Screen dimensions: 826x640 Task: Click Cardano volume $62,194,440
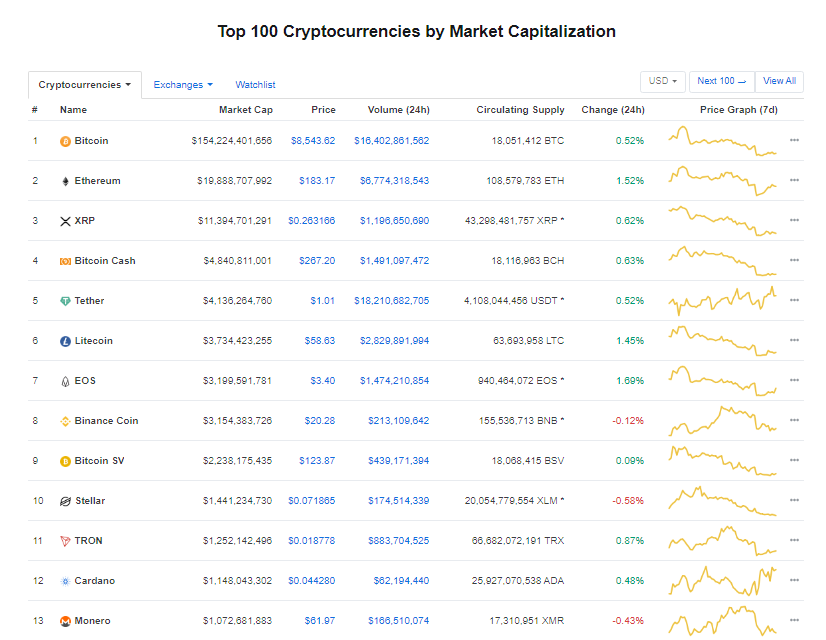[x=401, y=582]
